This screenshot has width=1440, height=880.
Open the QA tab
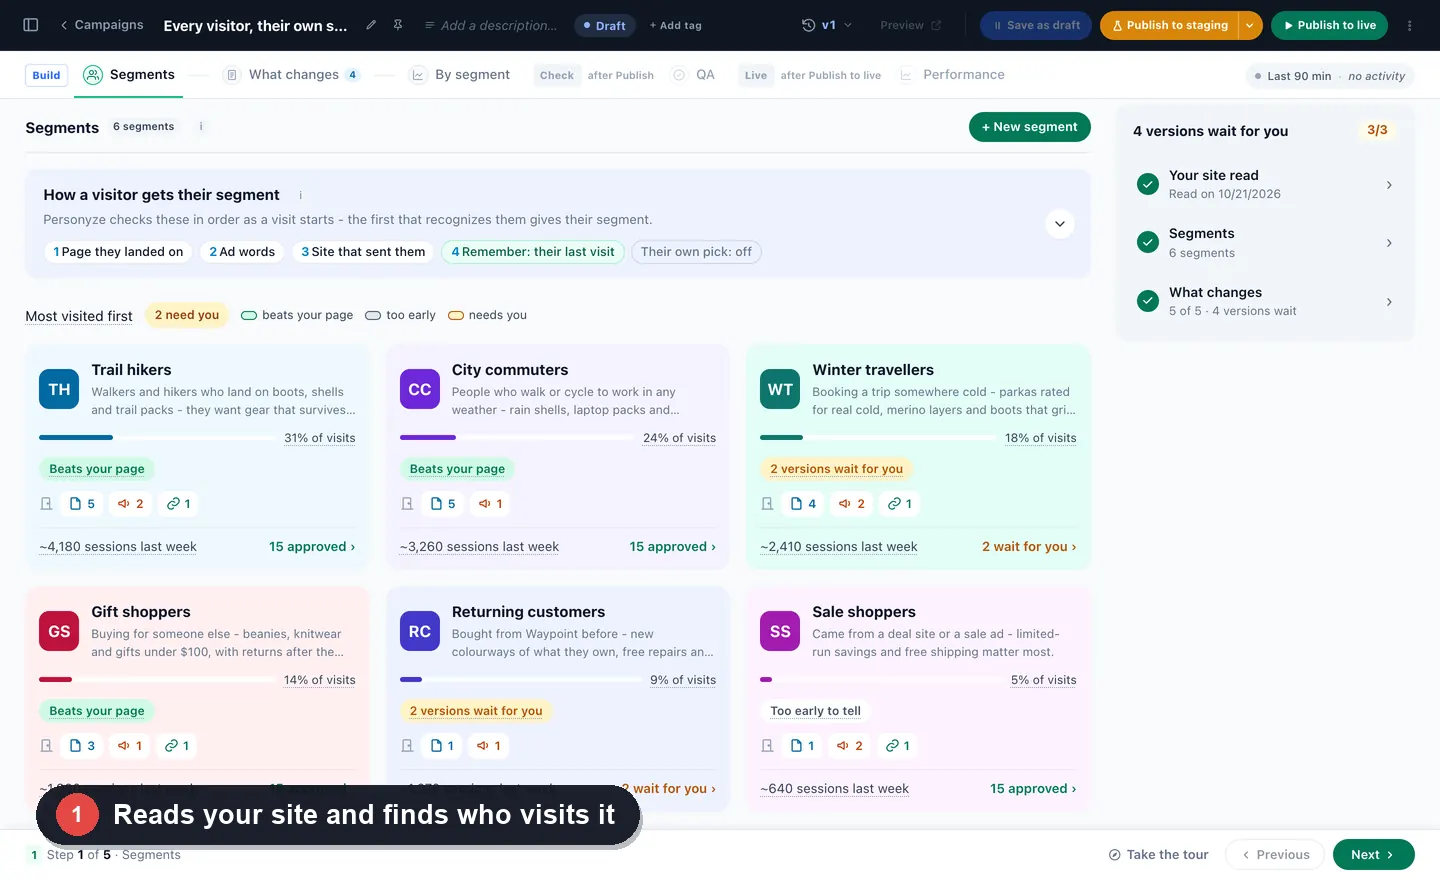(x=694, y=75)
